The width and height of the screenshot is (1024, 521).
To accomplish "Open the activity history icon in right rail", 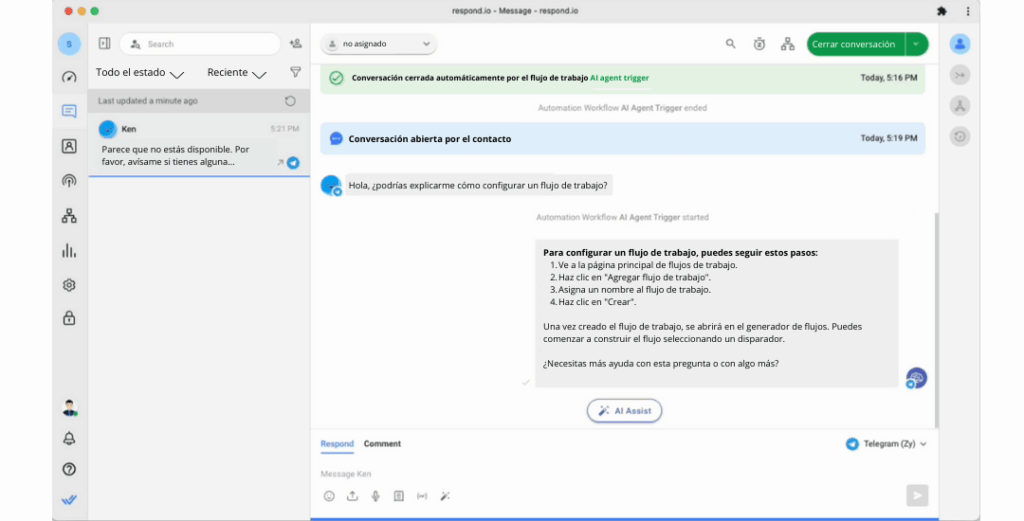I will (x=960, y=136).
